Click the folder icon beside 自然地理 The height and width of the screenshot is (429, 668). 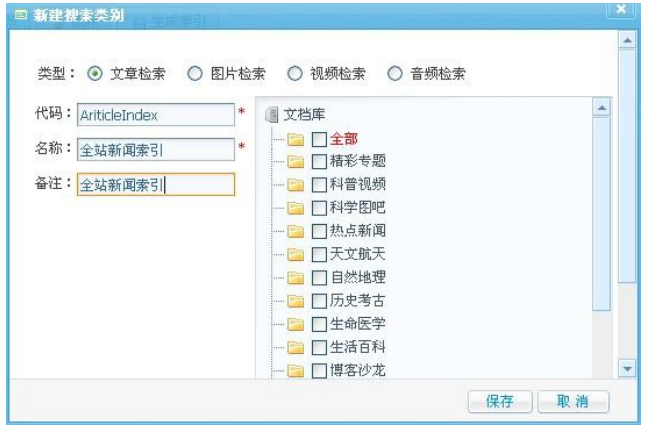pos(295,277)
